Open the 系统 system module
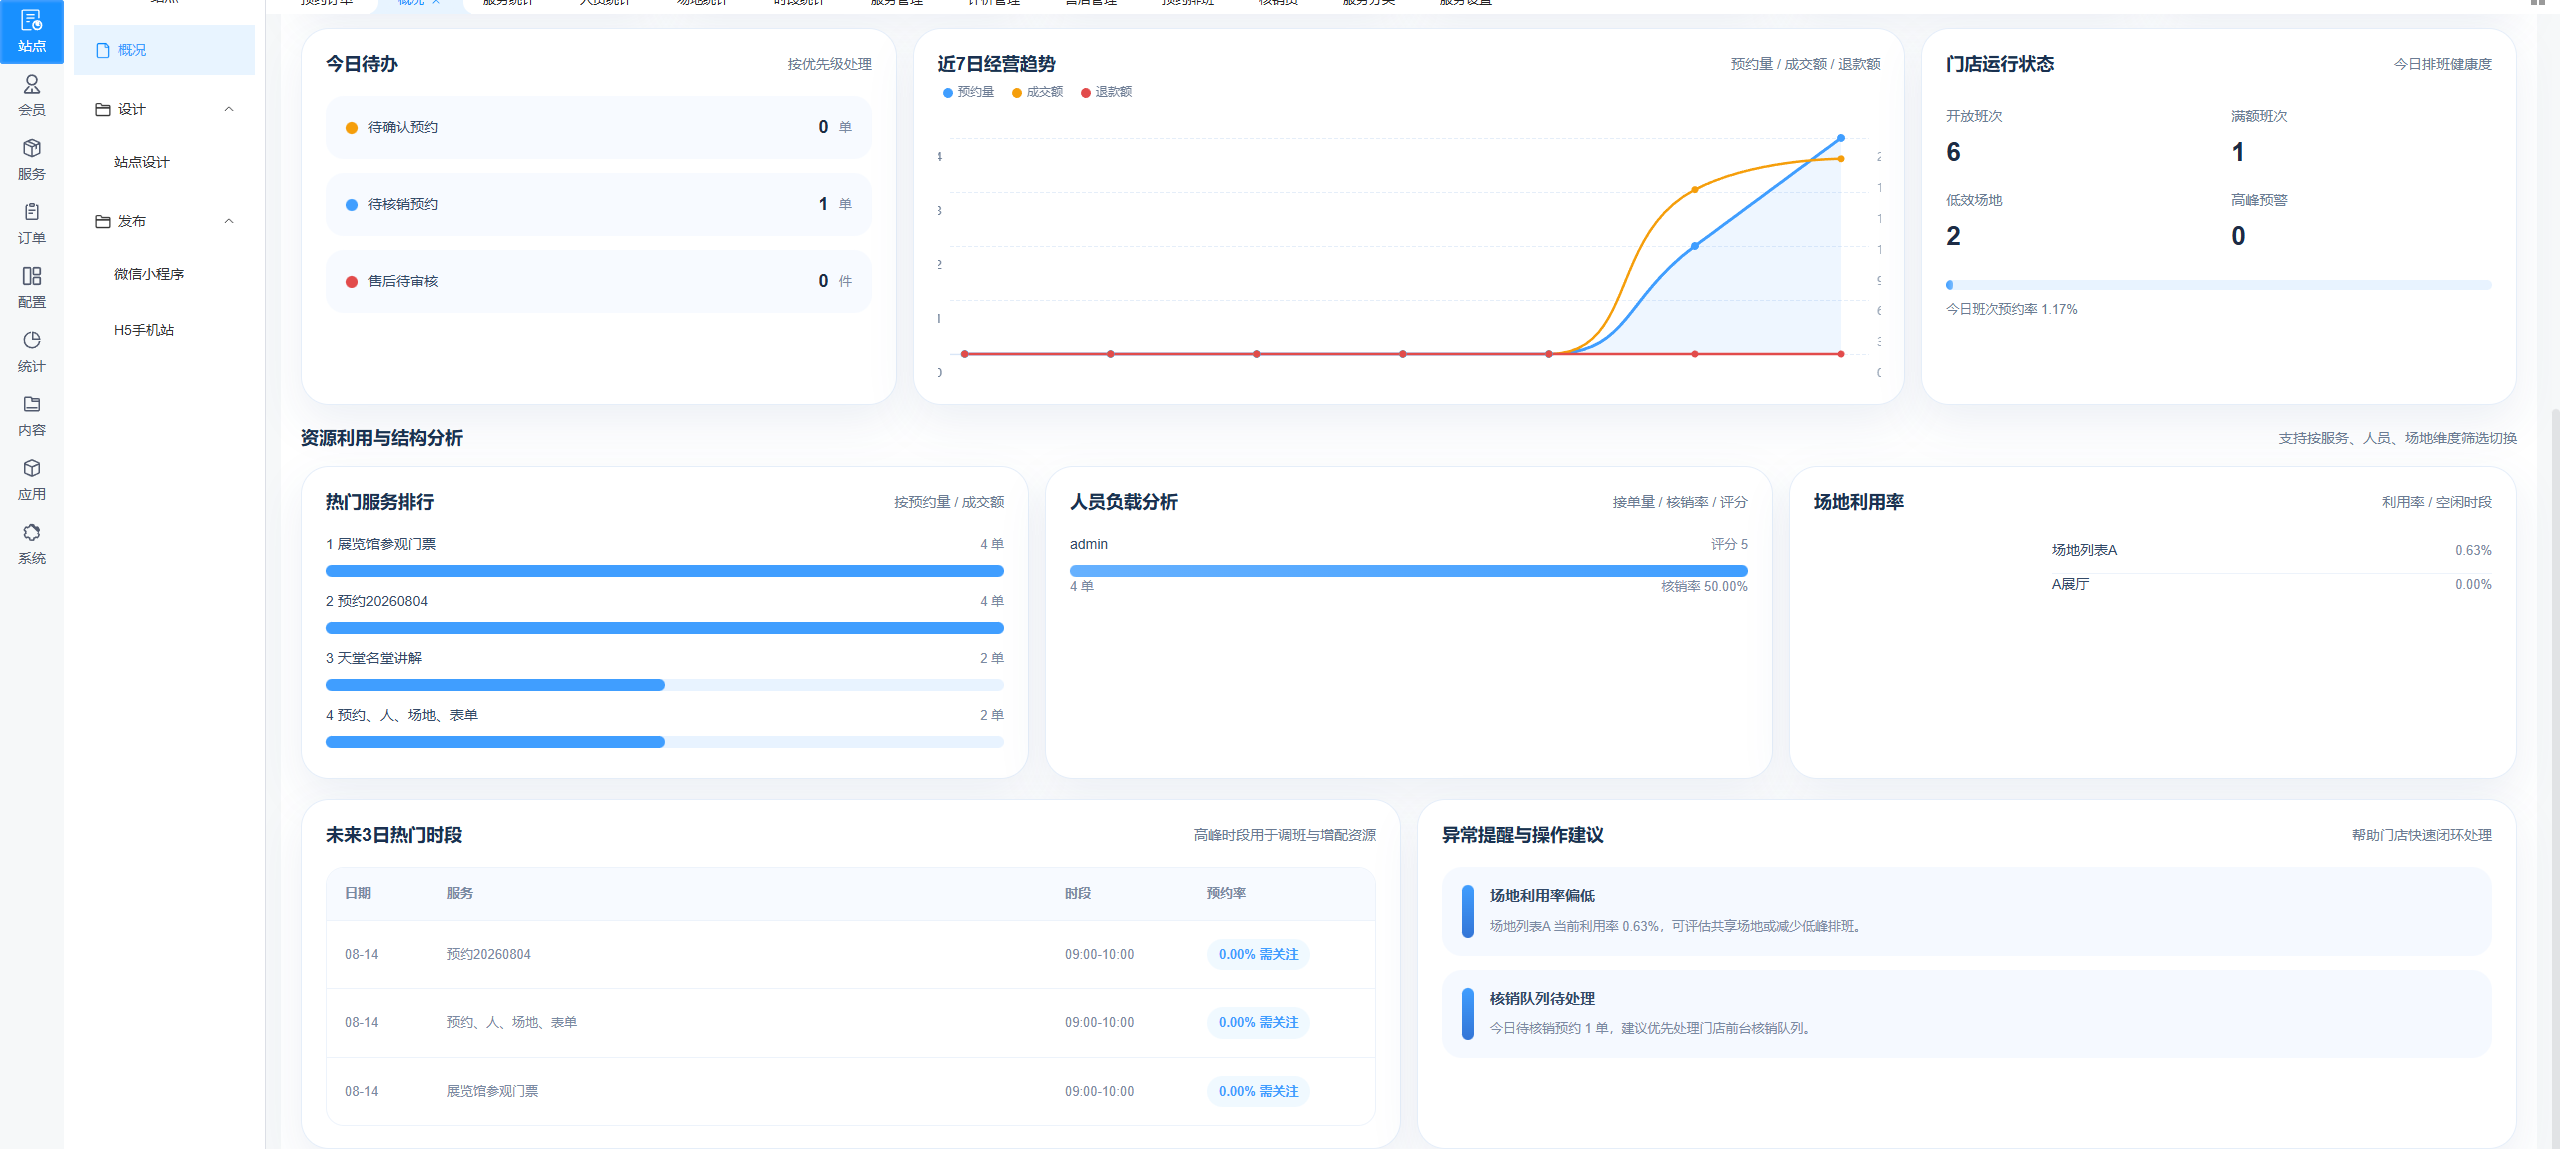This screenshot has height=1149, width=2560. pyautogui.click(x=32, y=543)
